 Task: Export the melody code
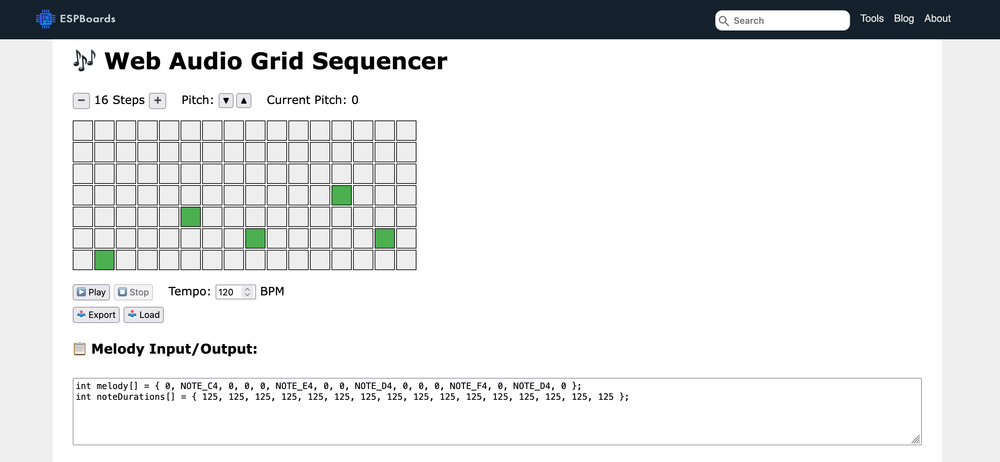pyautogui.click(x=96, y=314)
